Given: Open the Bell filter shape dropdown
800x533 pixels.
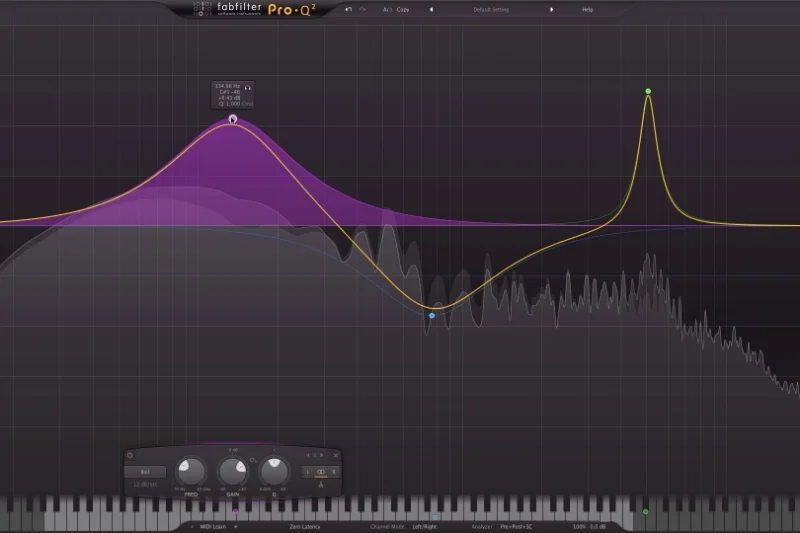Looking at the screenshot, I should tap(145, 472).
